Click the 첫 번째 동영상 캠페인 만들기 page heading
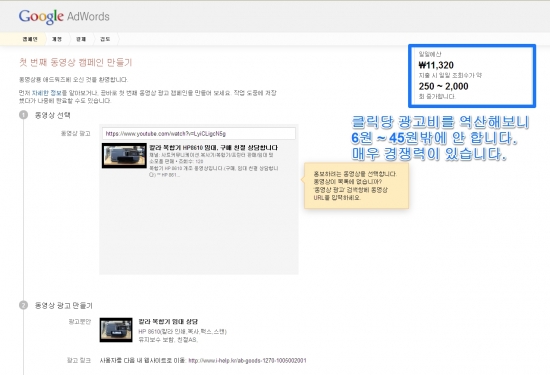Screen dimensions: 550x375 click(75, 62)
